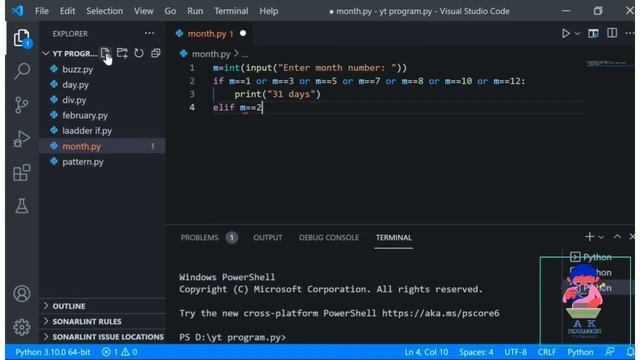
Task: Open the Manage gear settings icon
Action: [22, 327]
